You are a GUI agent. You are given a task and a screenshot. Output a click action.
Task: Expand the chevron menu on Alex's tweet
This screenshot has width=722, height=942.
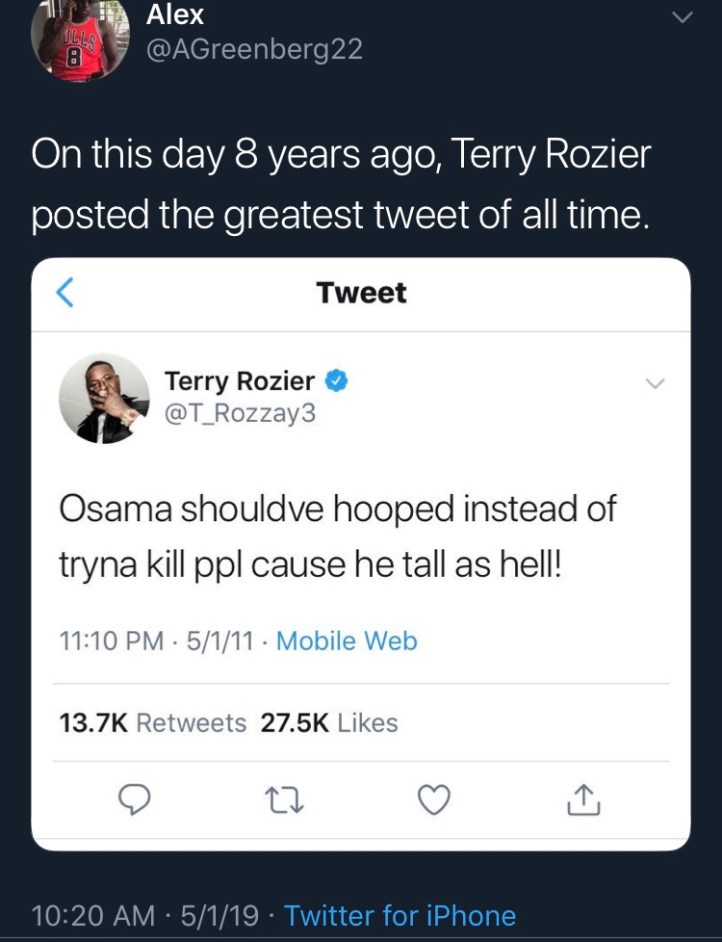click(681, 17)
